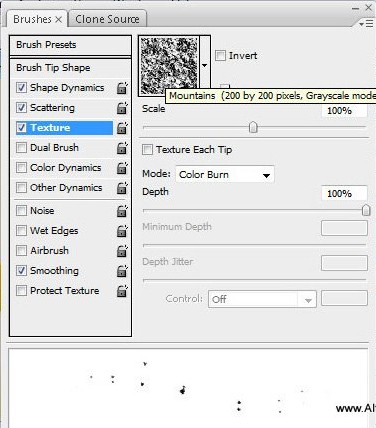The image size is (376, 428).
Task: Click the Scale 100% value field
Action: point(344,111)
